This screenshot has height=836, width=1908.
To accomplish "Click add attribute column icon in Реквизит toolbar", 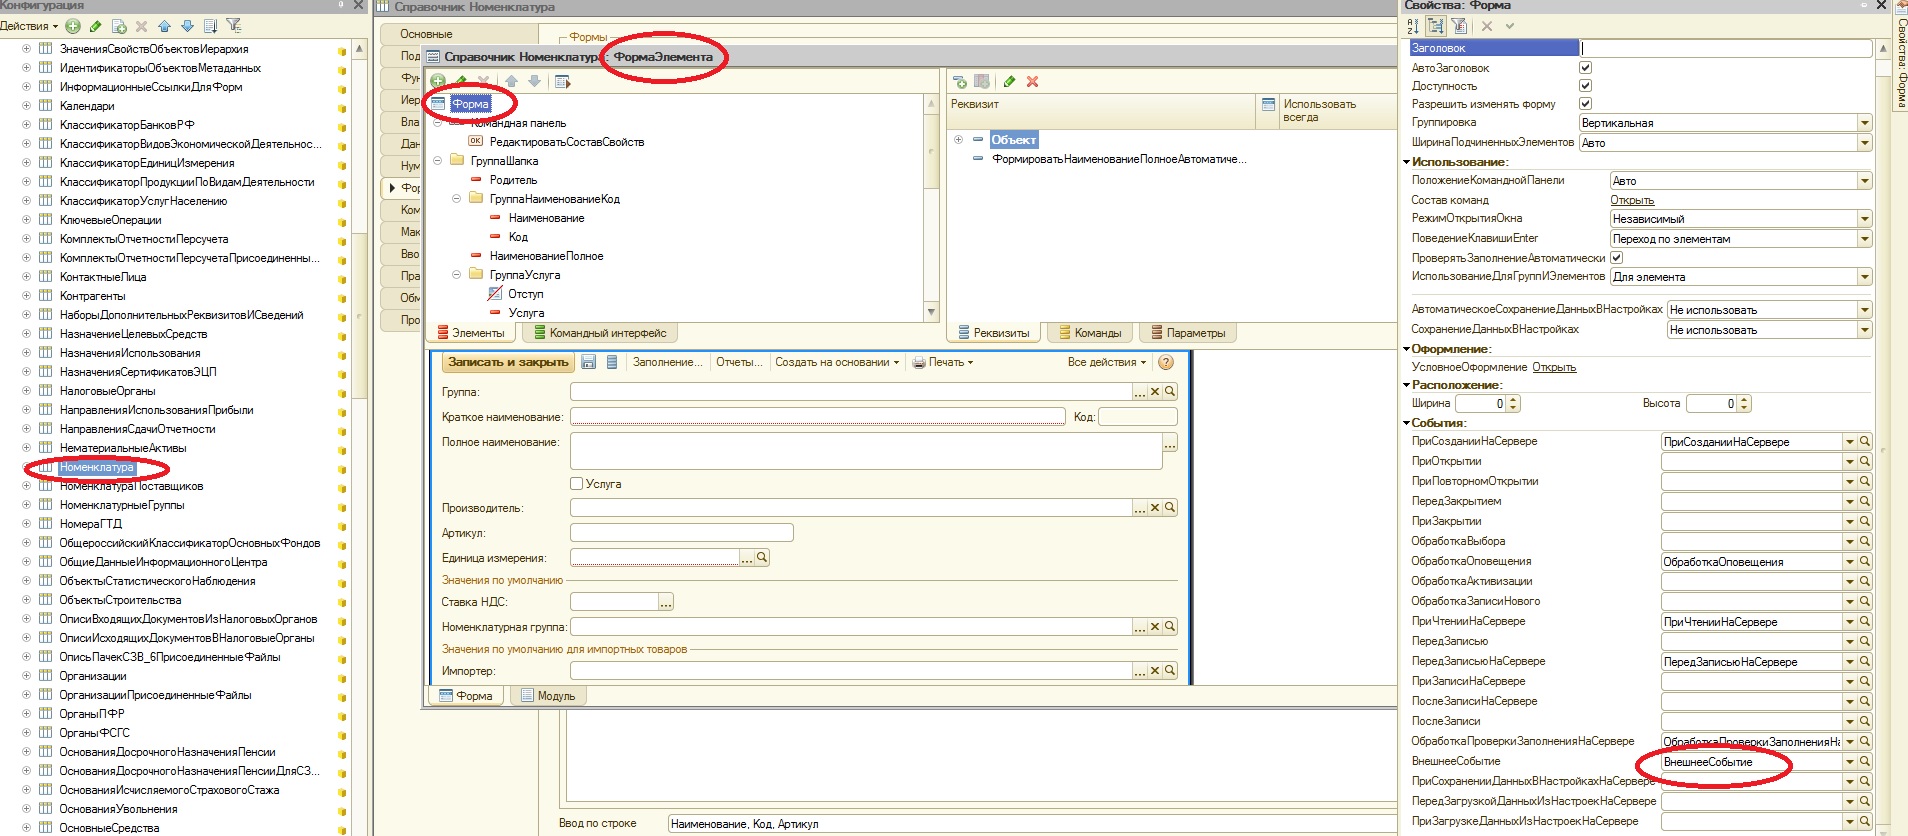I will (982, 81).
